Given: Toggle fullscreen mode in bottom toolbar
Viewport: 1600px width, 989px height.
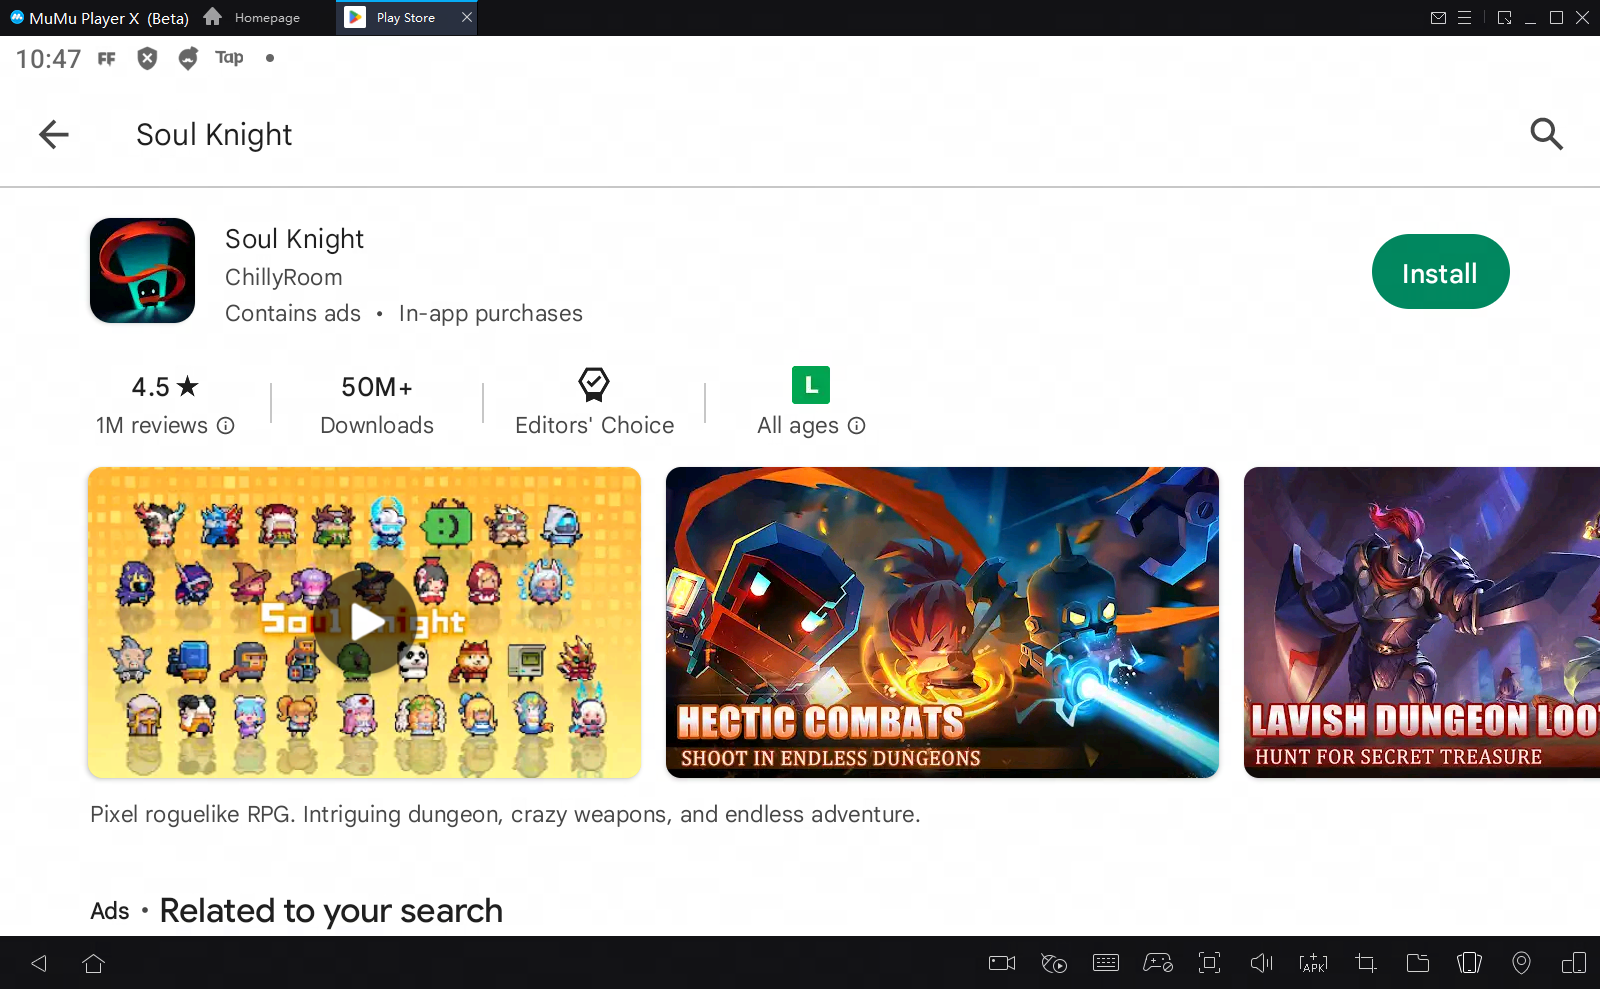Looking at the screenshot, I should pyautogui.click(x=1209, y=963).
